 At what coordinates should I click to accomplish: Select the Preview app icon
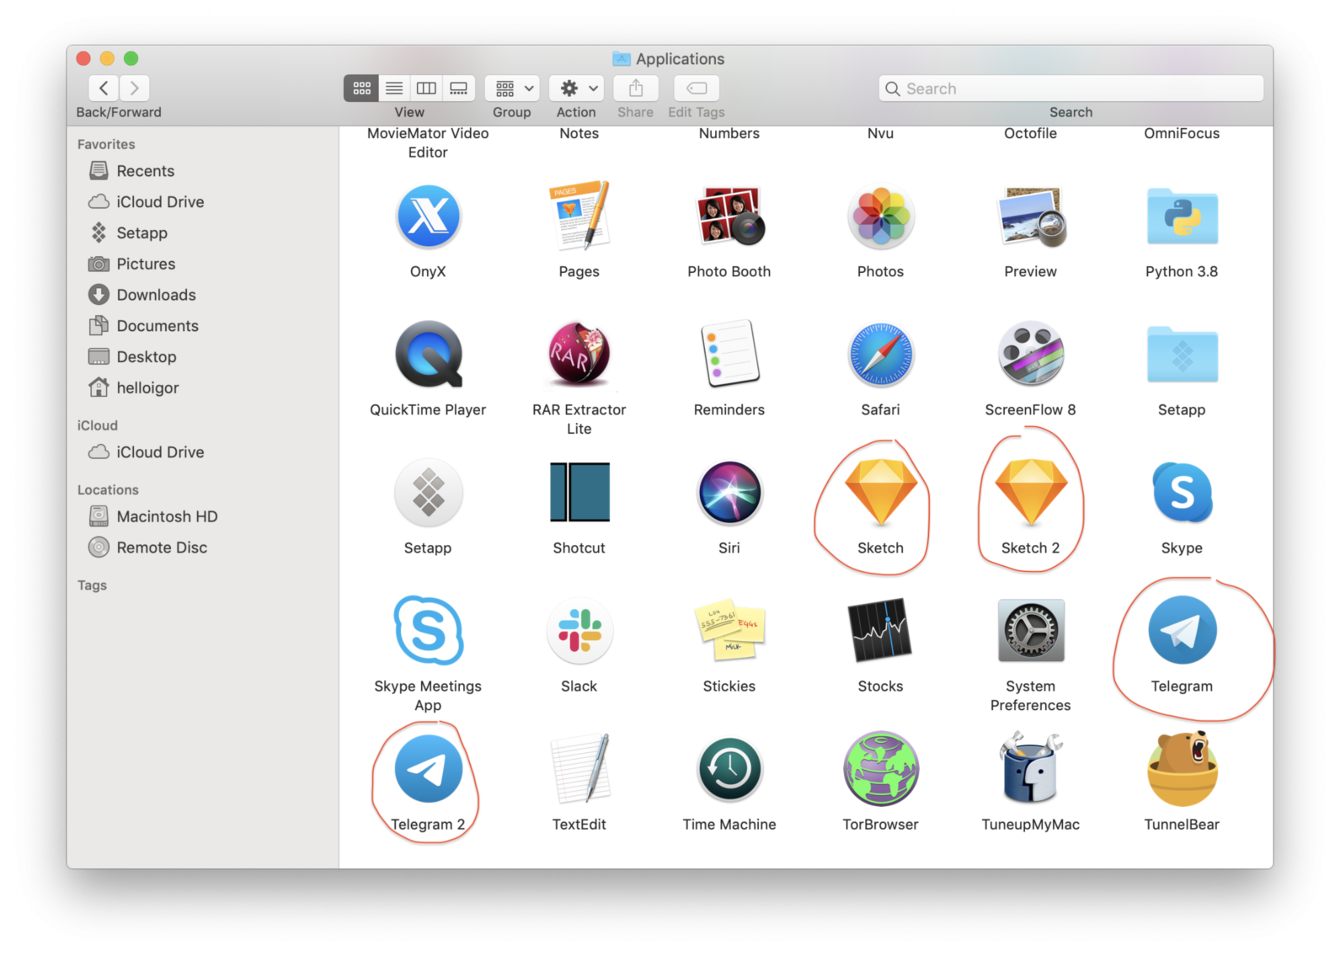pos(1031,216)
